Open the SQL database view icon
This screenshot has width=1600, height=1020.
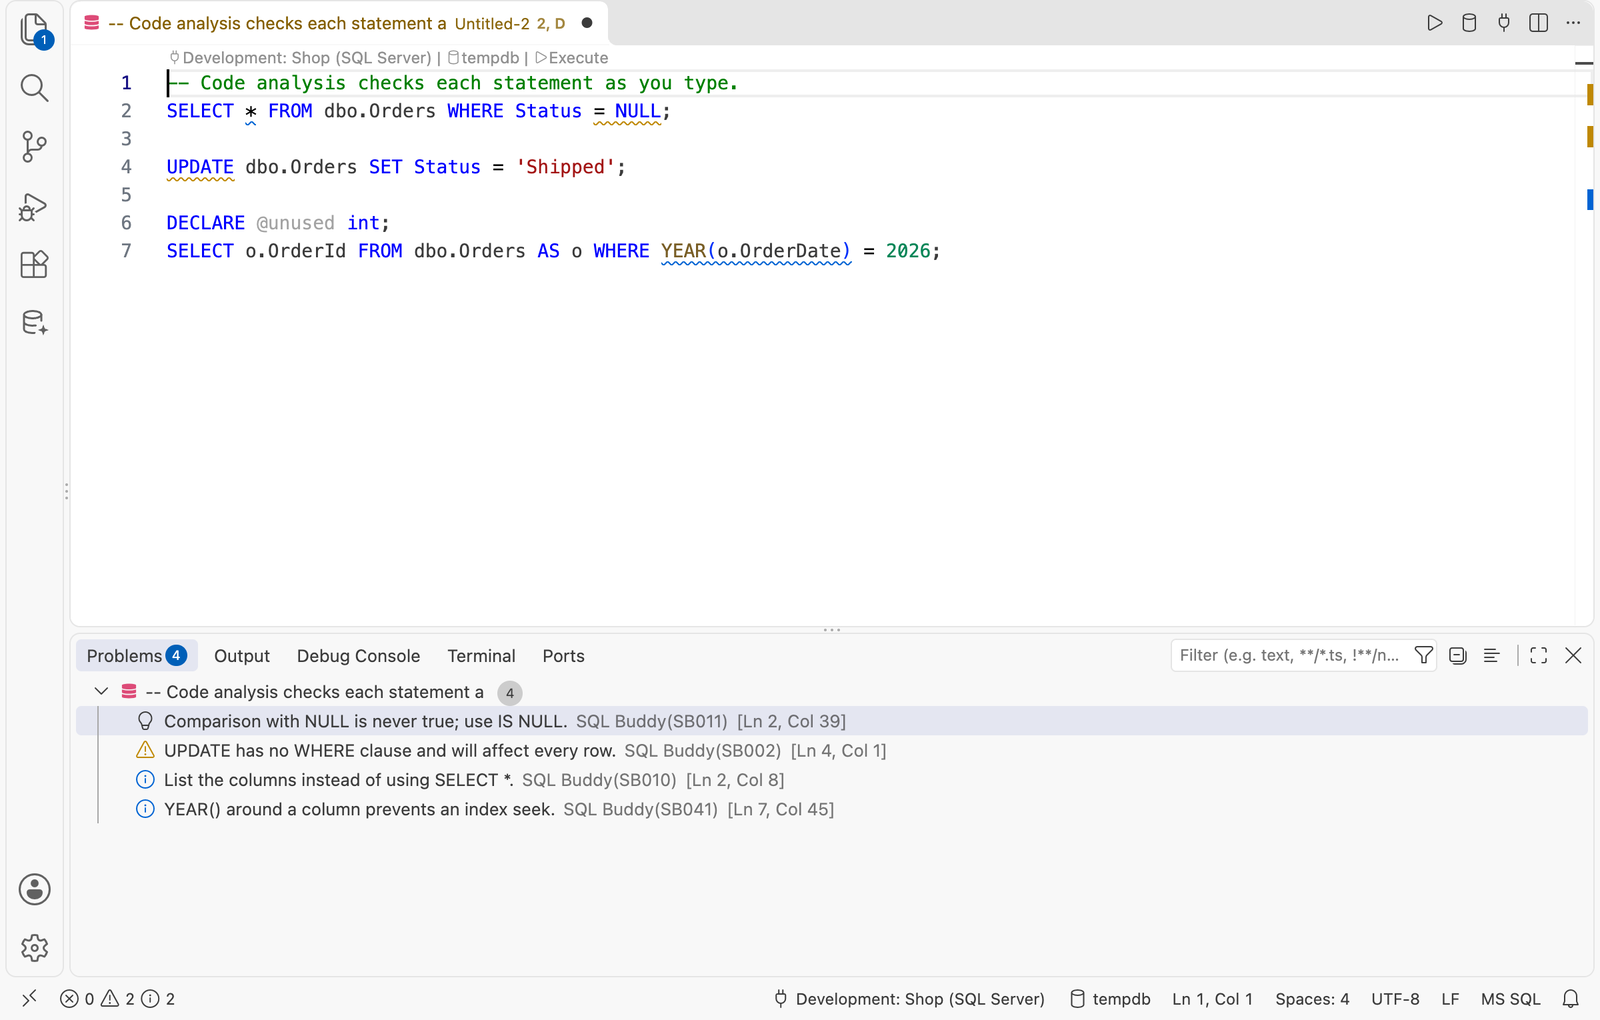(x=35, y=323)
